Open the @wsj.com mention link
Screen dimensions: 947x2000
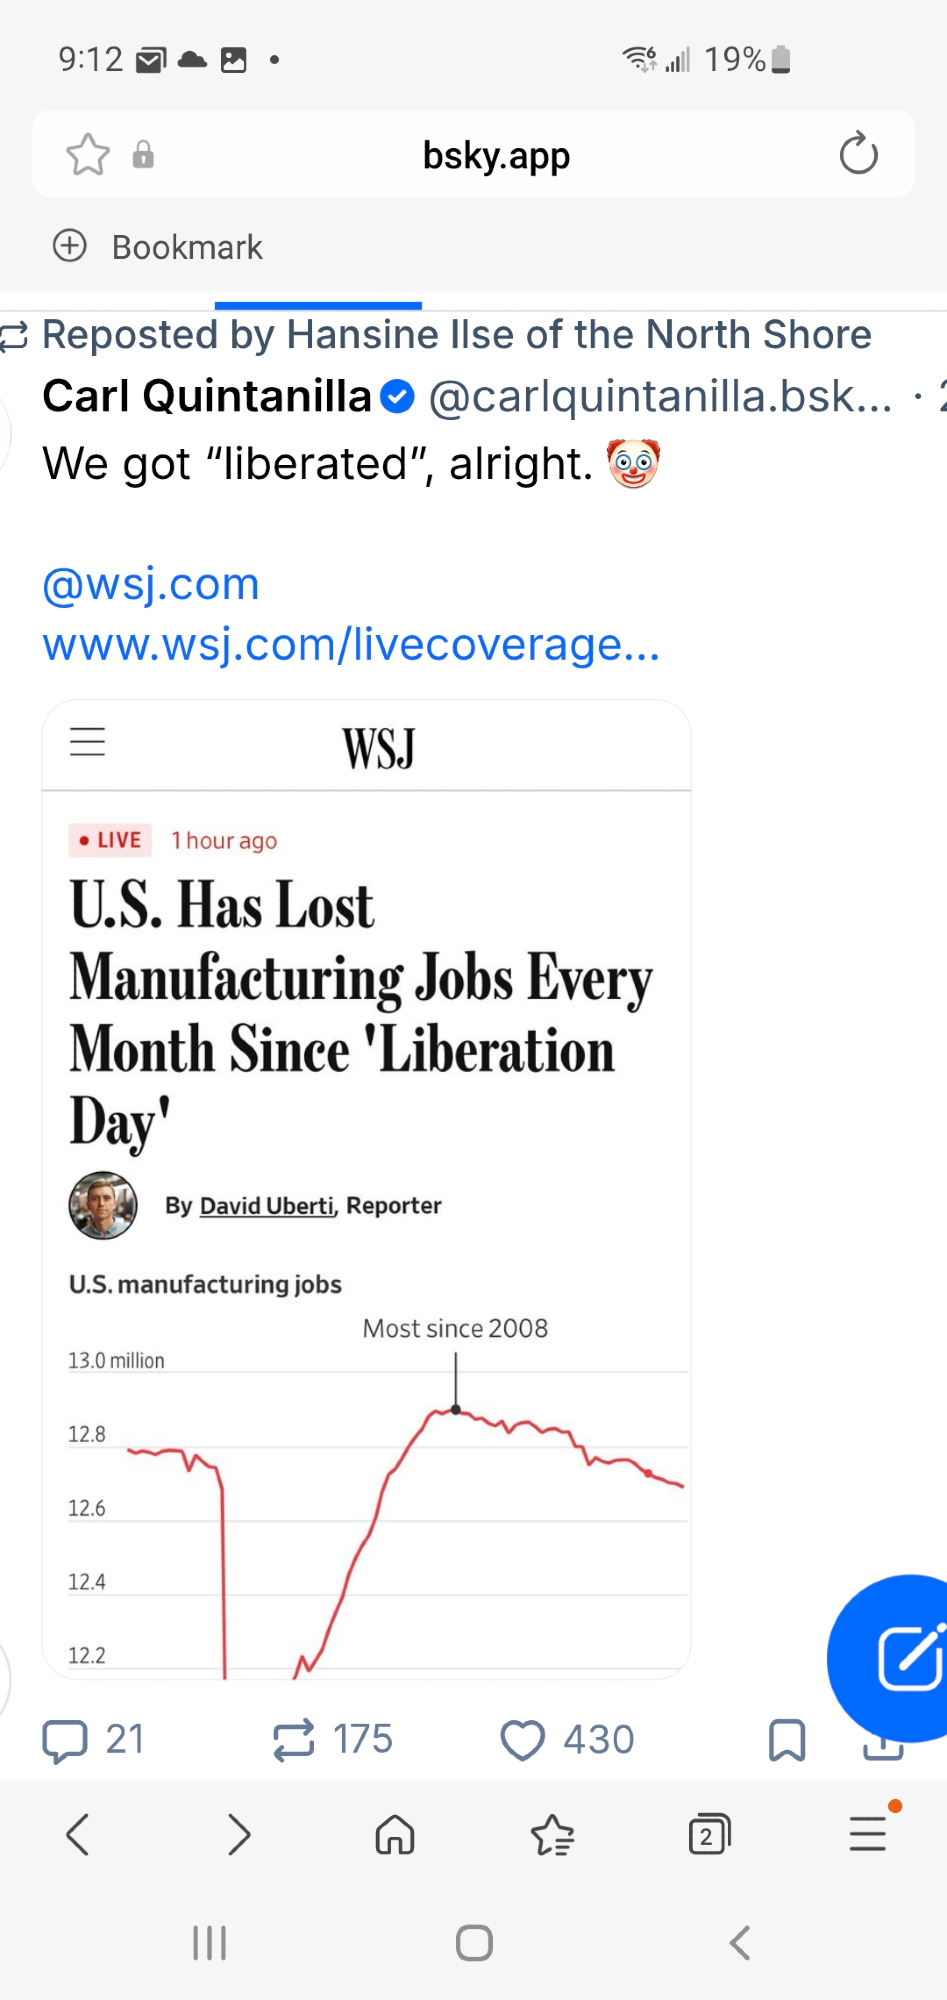click(x=151, y=583)
